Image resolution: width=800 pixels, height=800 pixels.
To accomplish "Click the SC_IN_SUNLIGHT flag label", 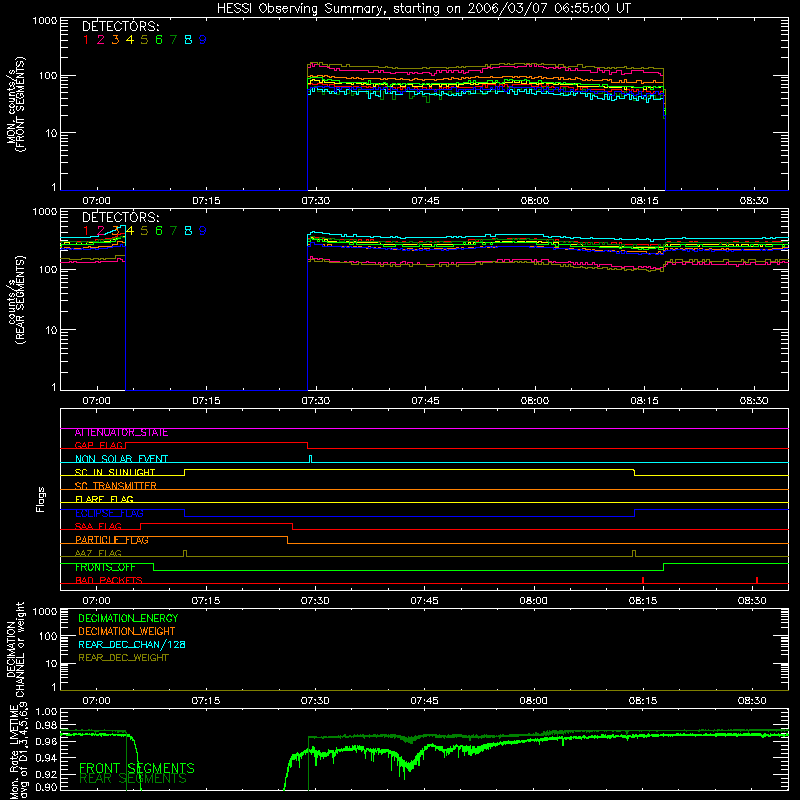I will (x=115, y=472).
